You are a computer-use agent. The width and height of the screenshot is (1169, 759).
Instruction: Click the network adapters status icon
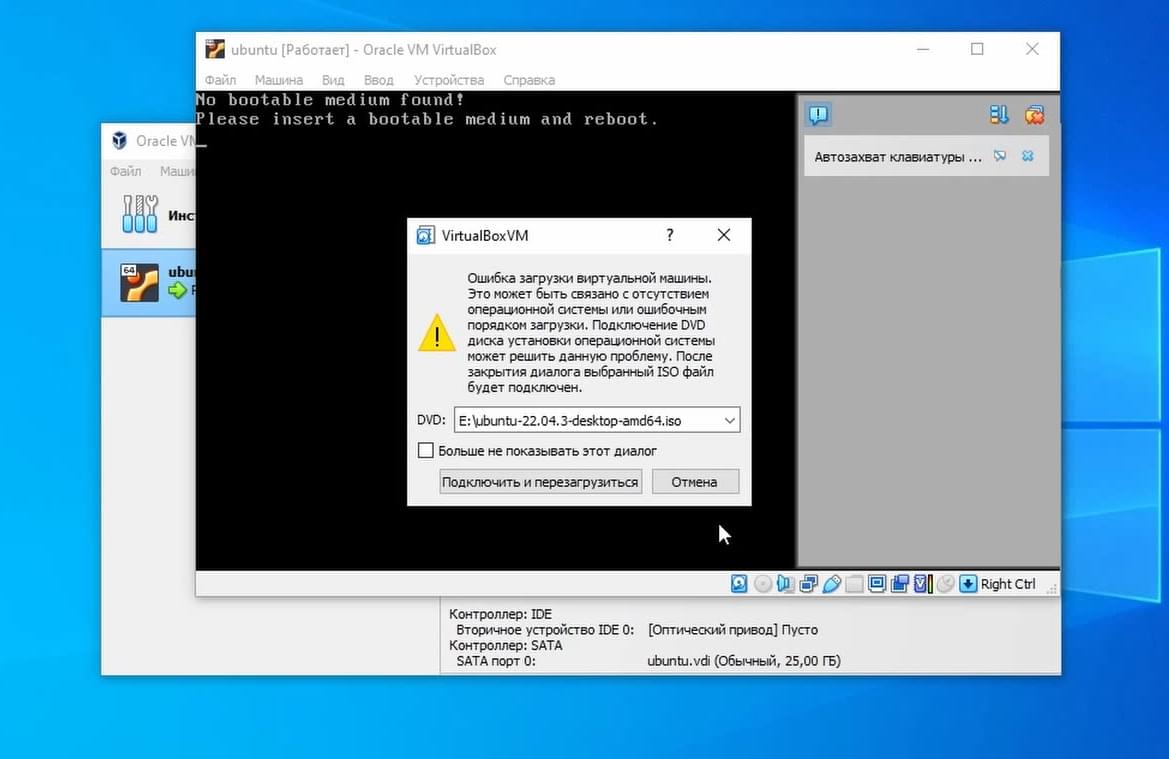pyautogui.click(x=808, y=584)
